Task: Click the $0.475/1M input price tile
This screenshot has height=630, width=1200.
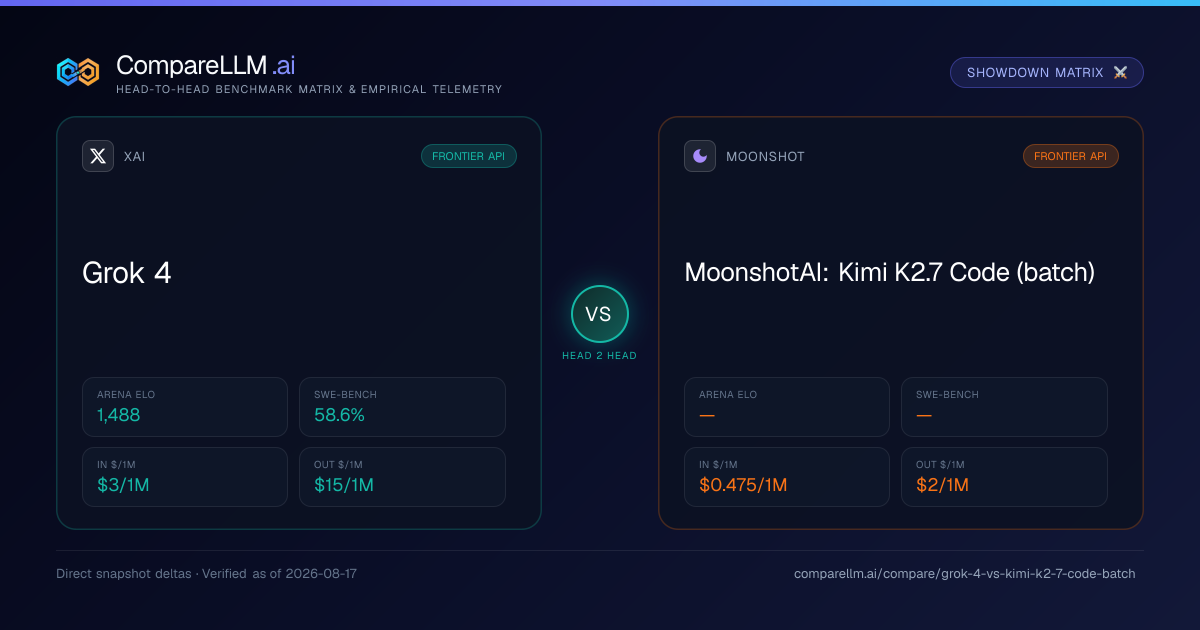Action: 787,477
